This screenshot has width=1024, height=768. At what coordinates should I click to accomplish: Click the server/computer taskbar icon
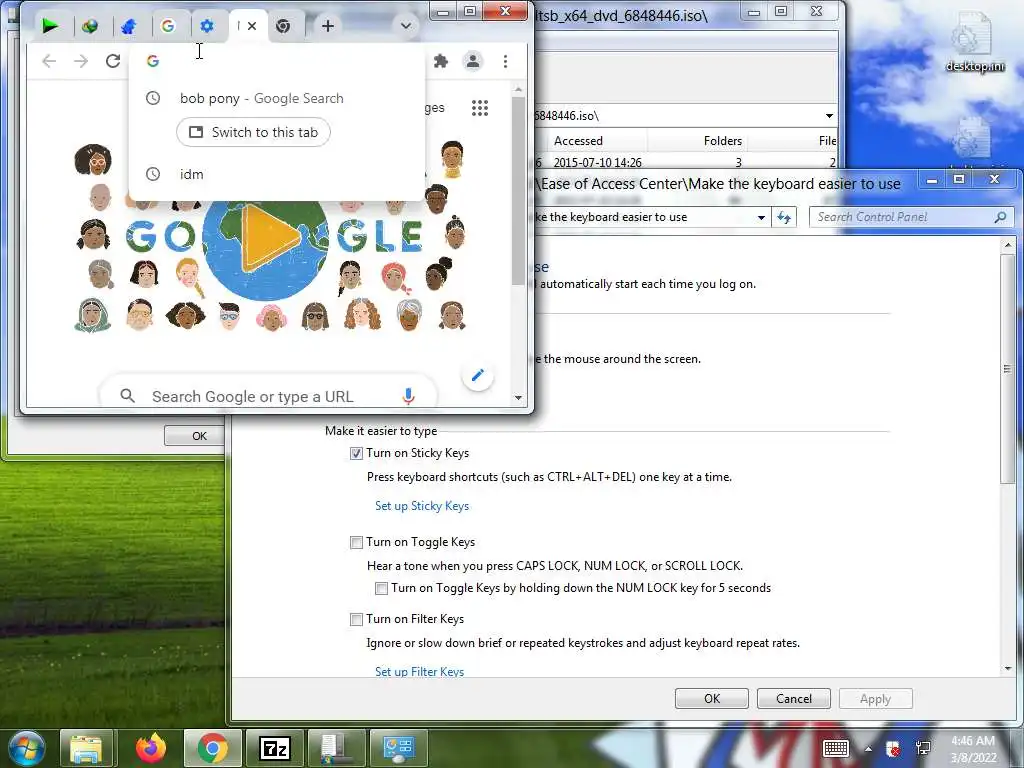[336, 748]
